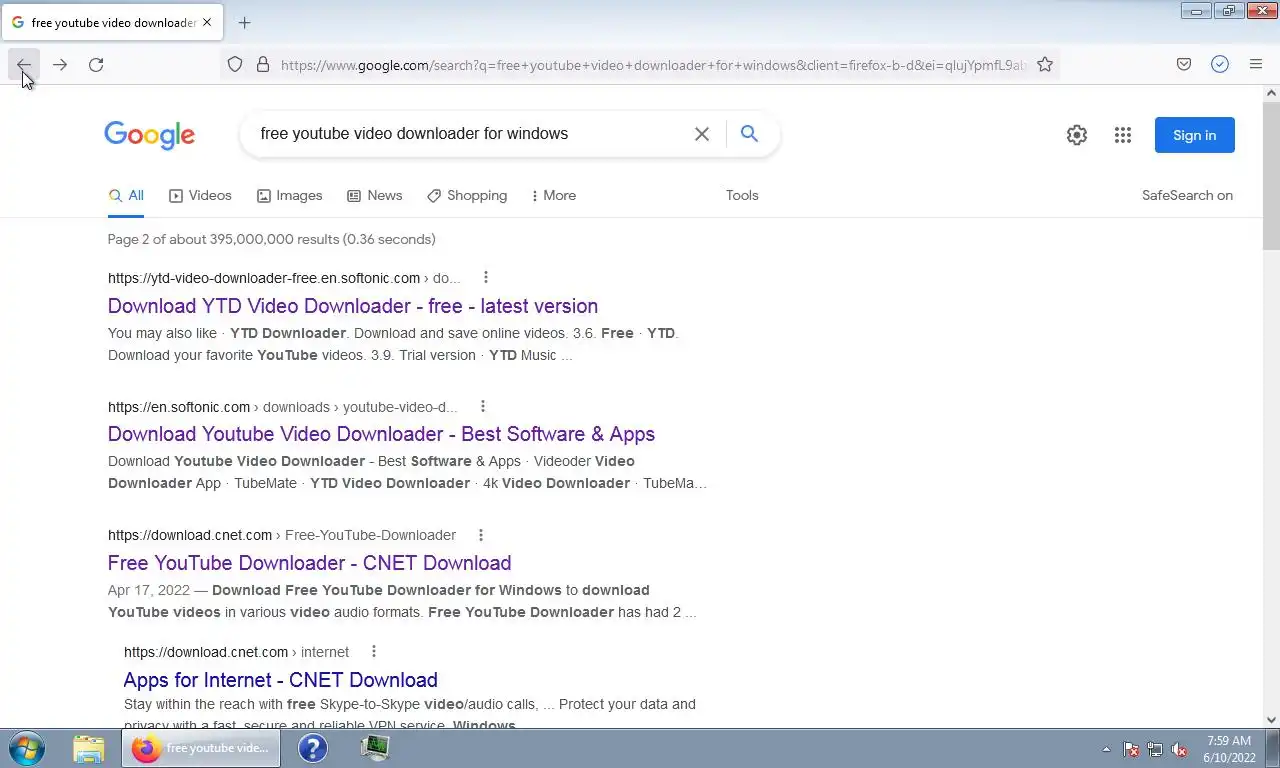
Task: Open Download Youtube Video Downloader Best Software link
Action: [x=381, y=434]
